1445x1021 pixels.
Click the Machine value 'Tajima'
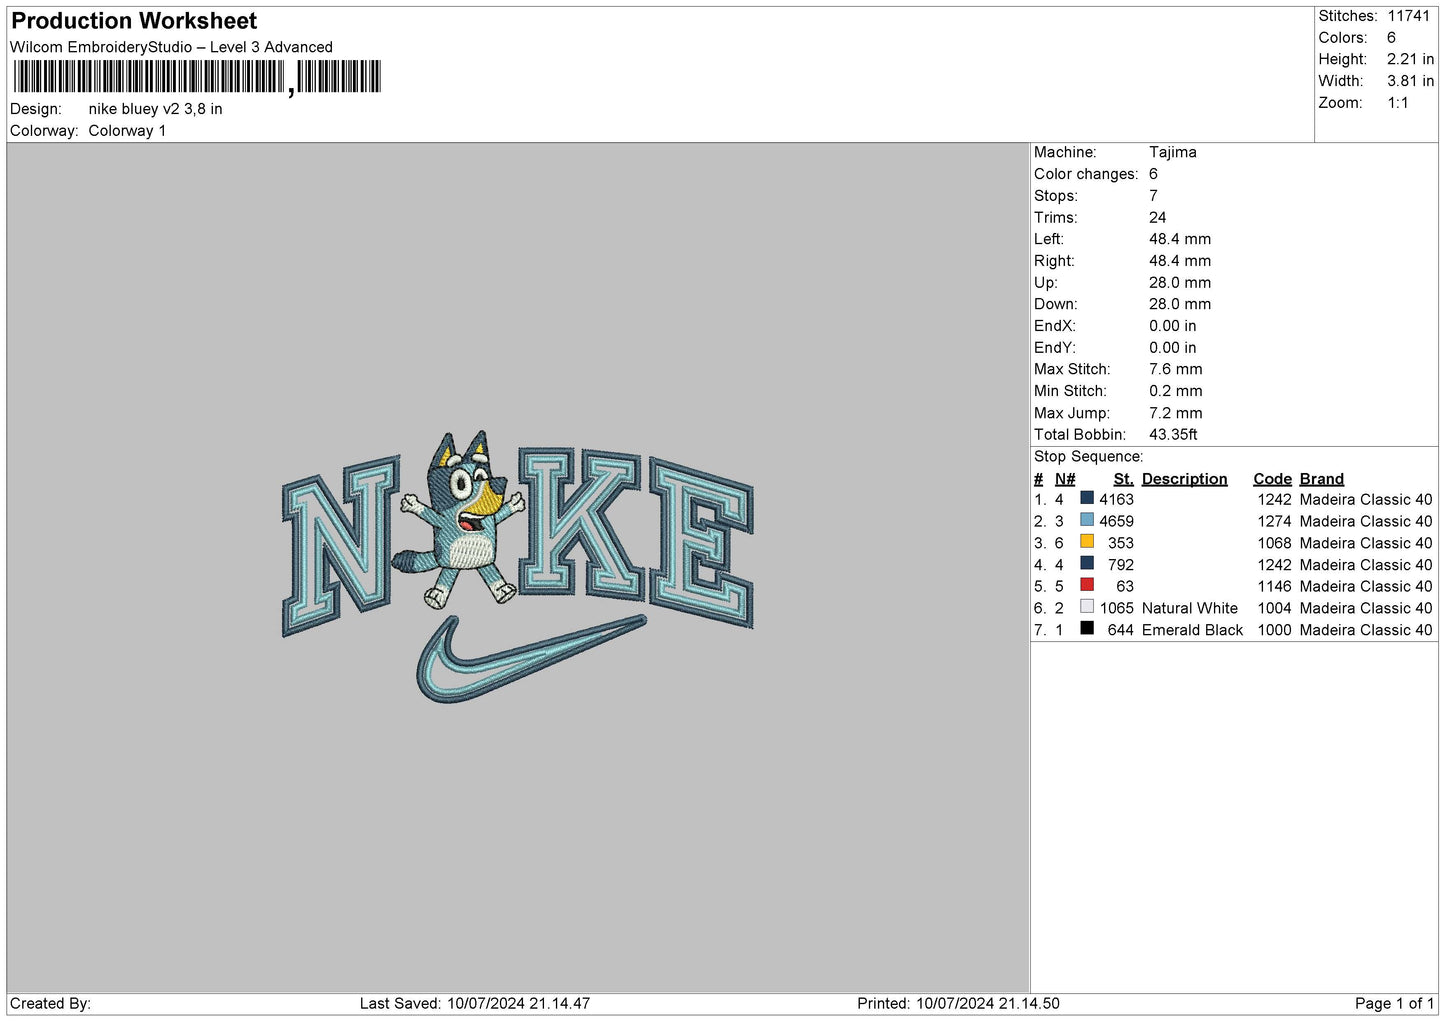coord(1172,152)
